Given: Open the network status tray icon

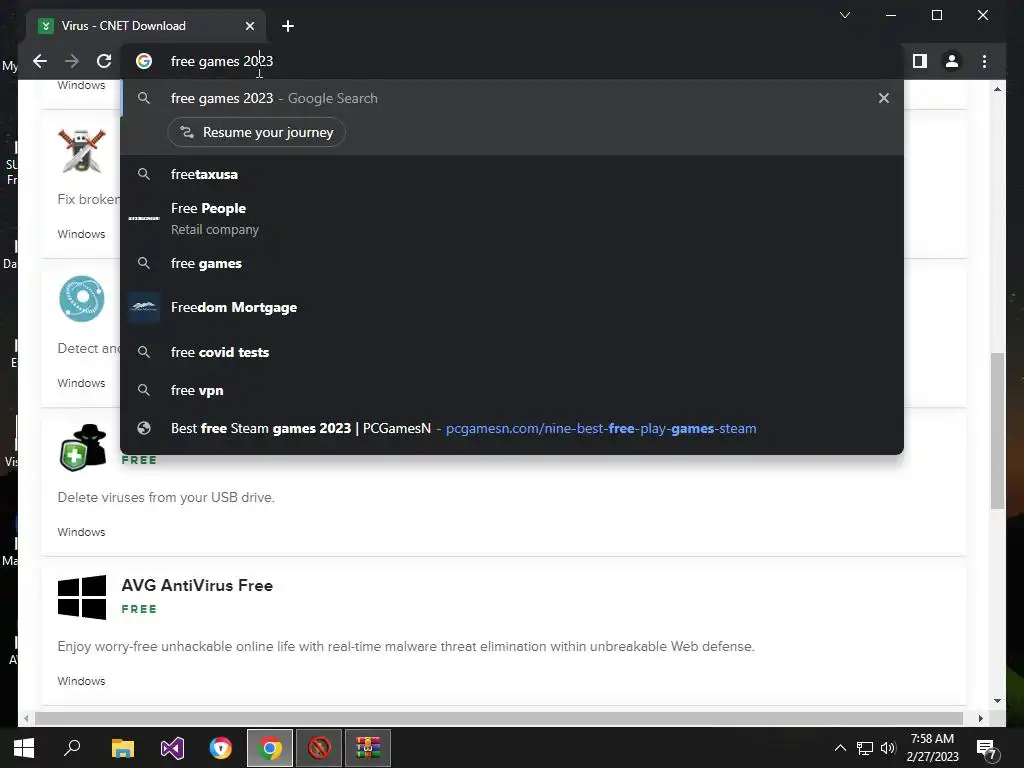Looking at the screenshot, I should point(865,748).
